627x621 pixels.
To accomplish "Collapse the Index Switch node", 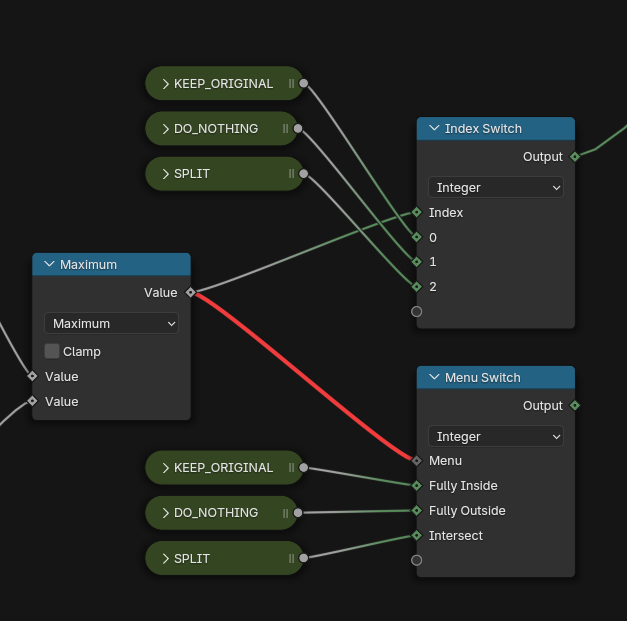I will coord(434,128).
